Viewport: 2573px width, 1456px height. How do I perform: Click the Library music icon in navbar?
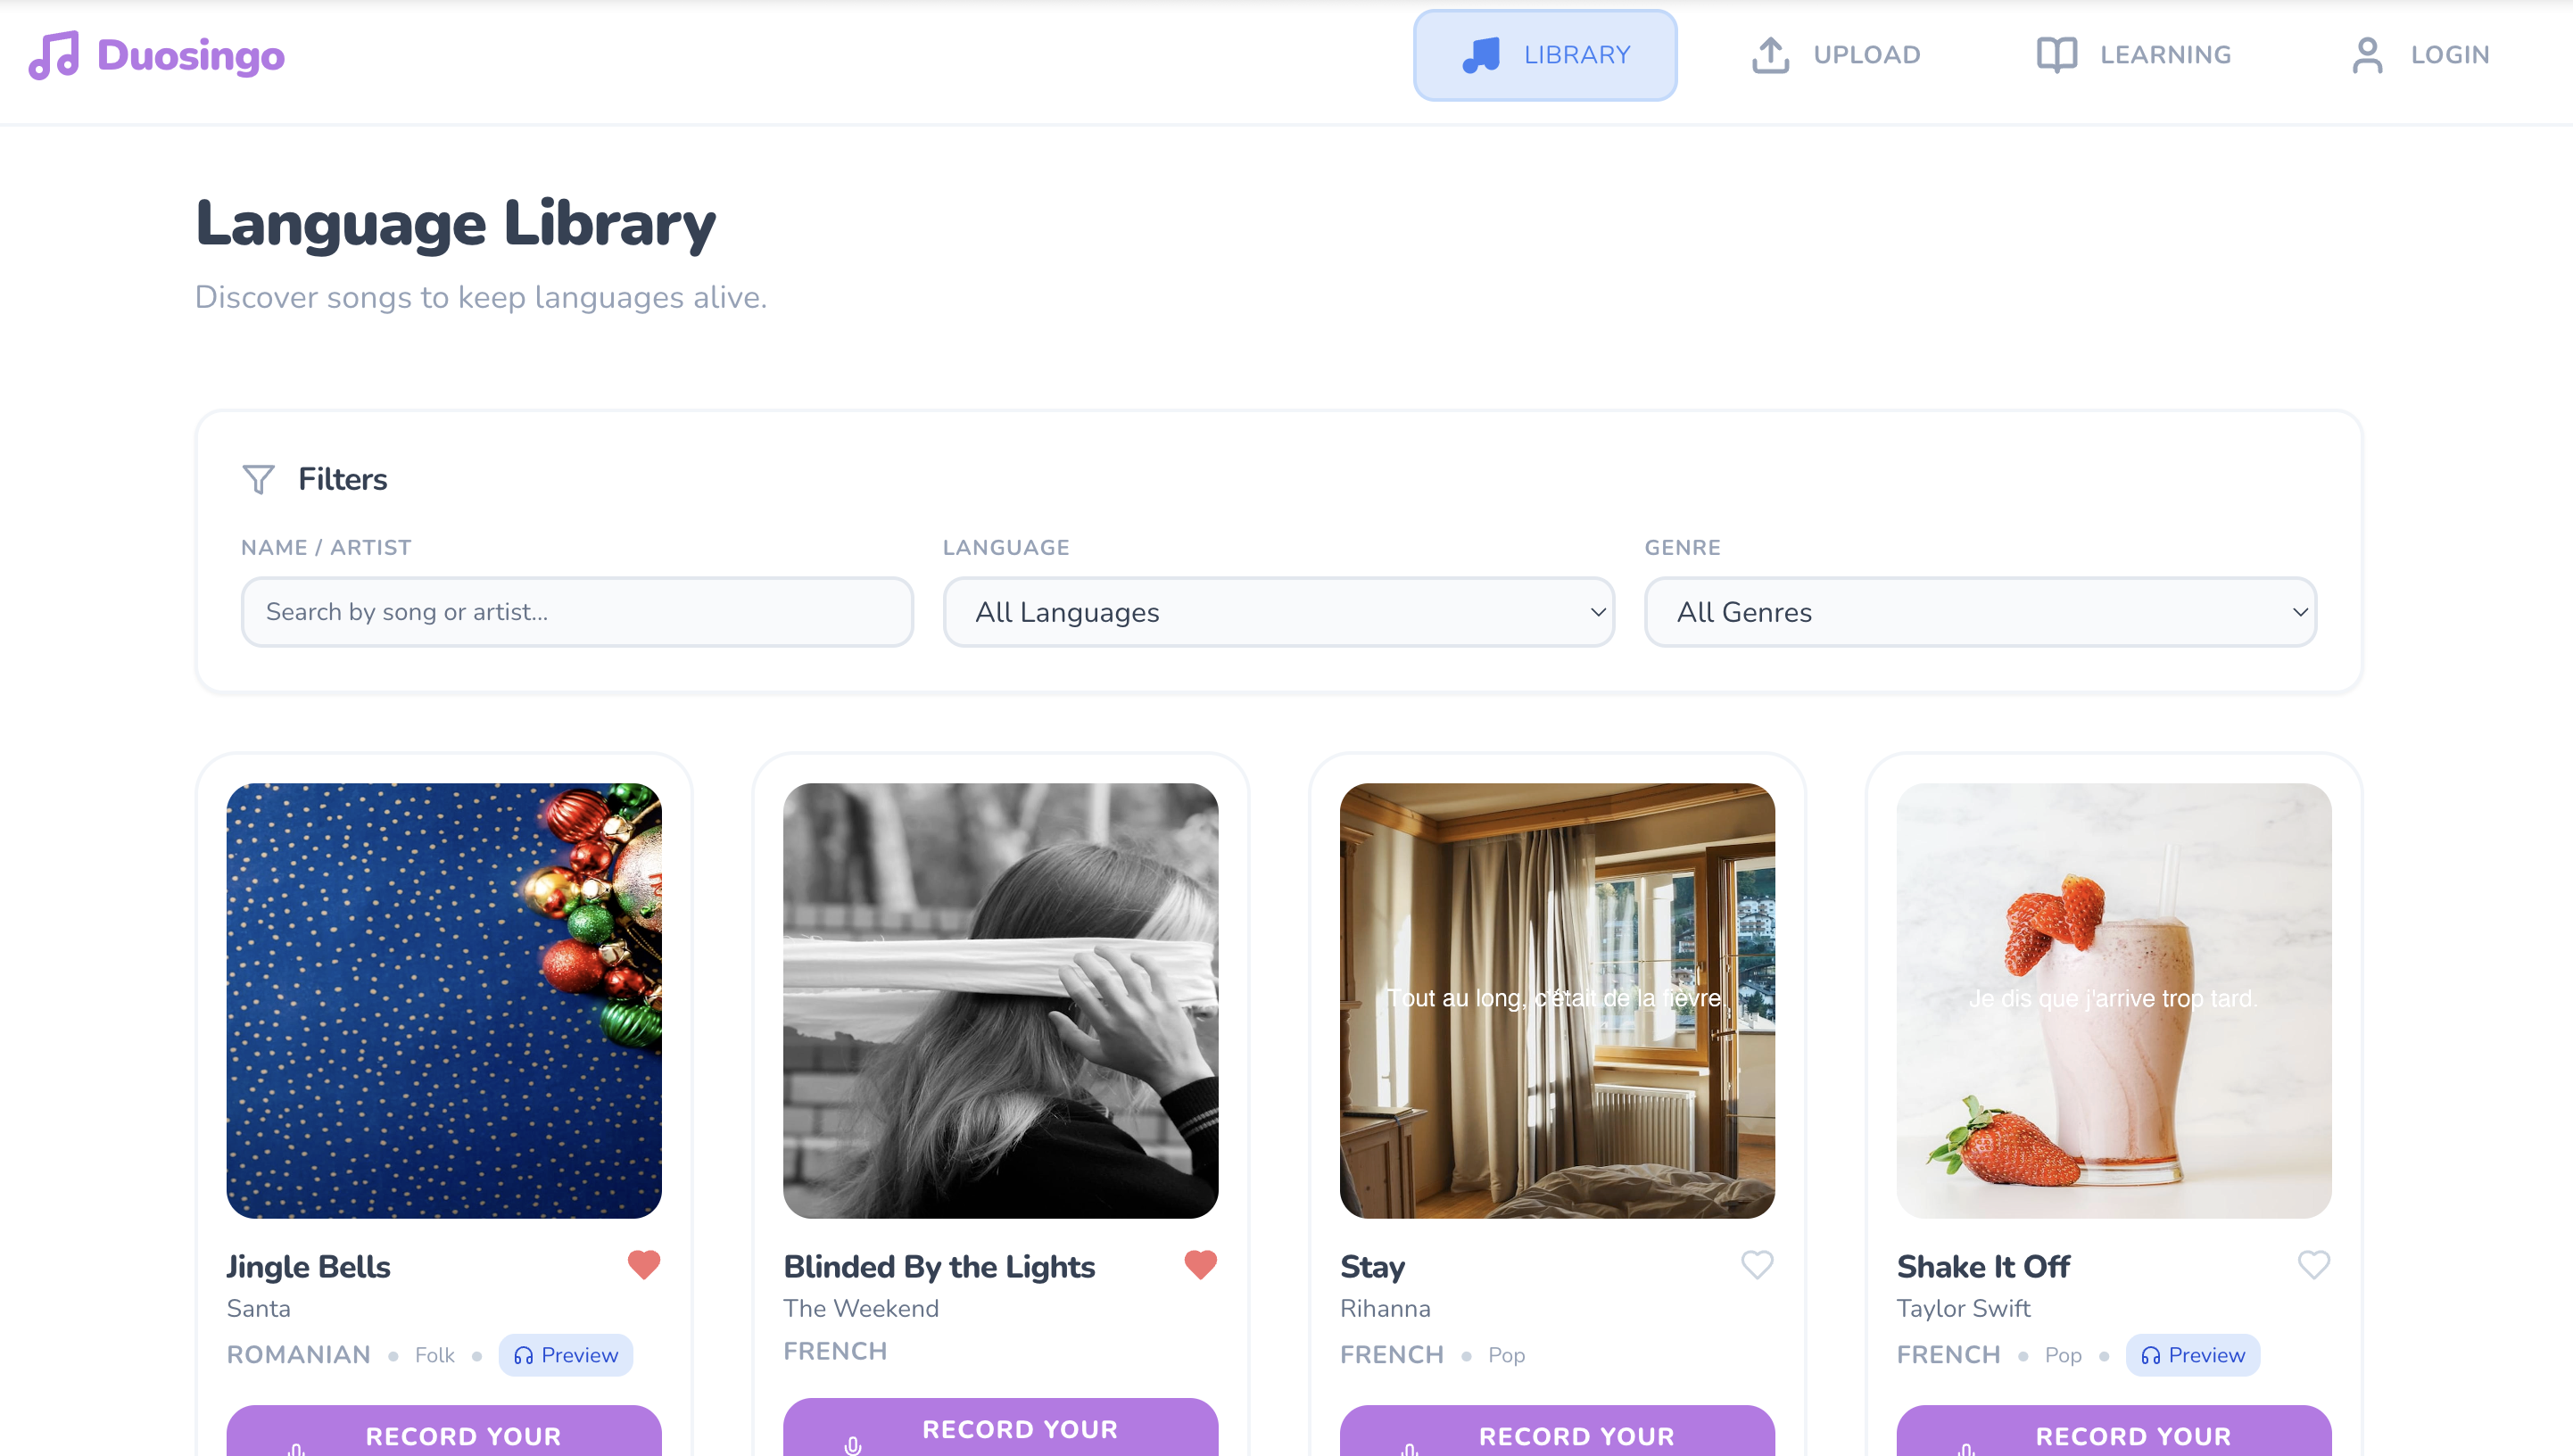[1480, 55]
